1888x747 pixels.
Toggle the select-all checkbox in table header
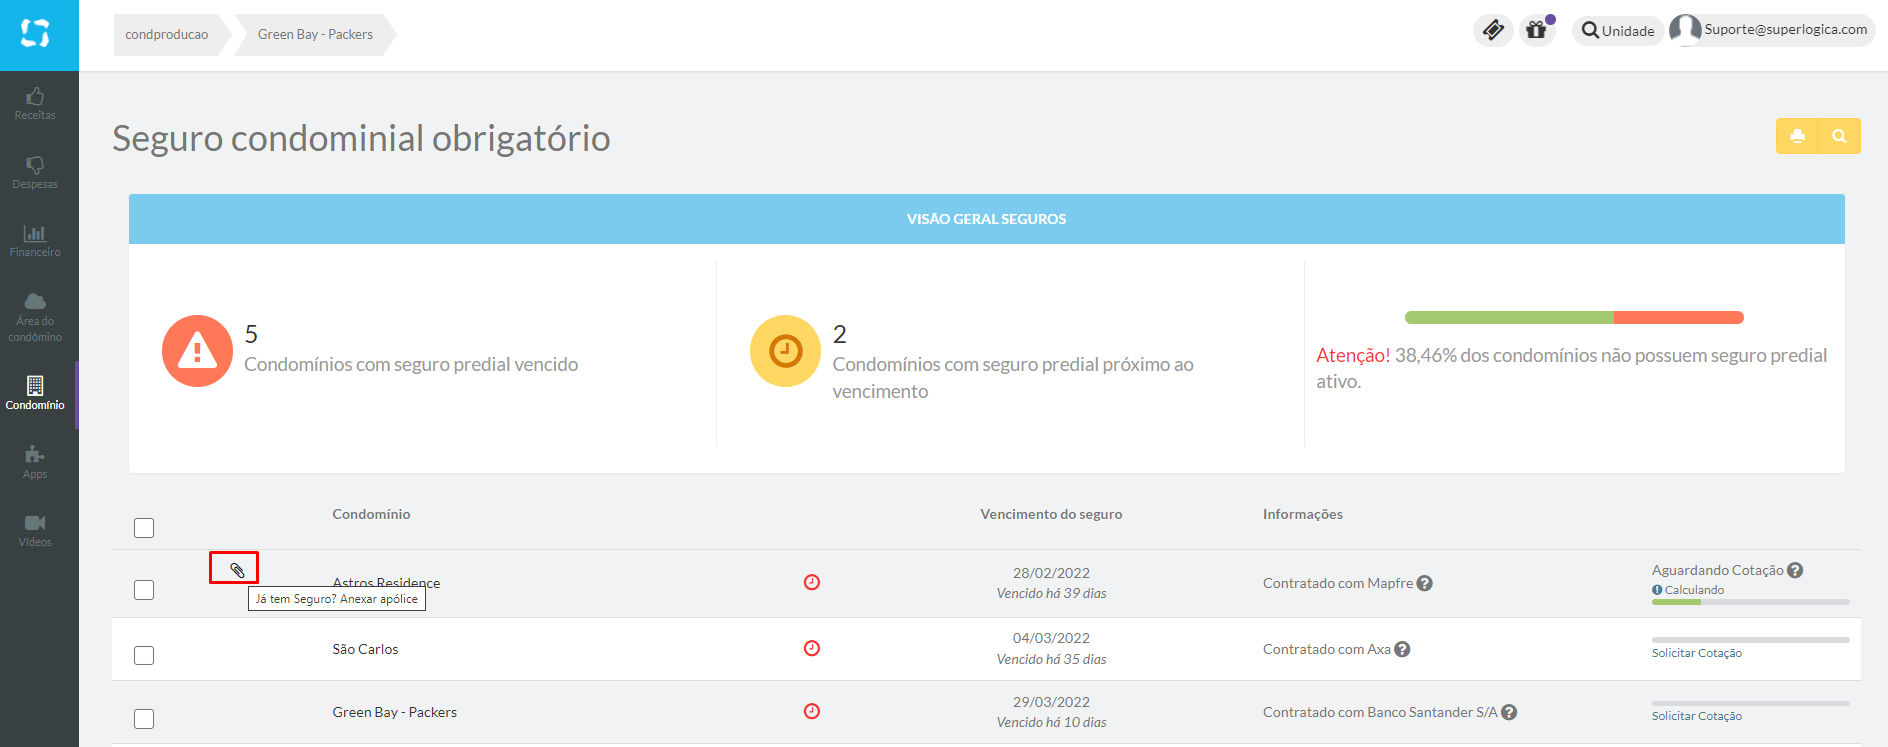(x=144, y=528)
